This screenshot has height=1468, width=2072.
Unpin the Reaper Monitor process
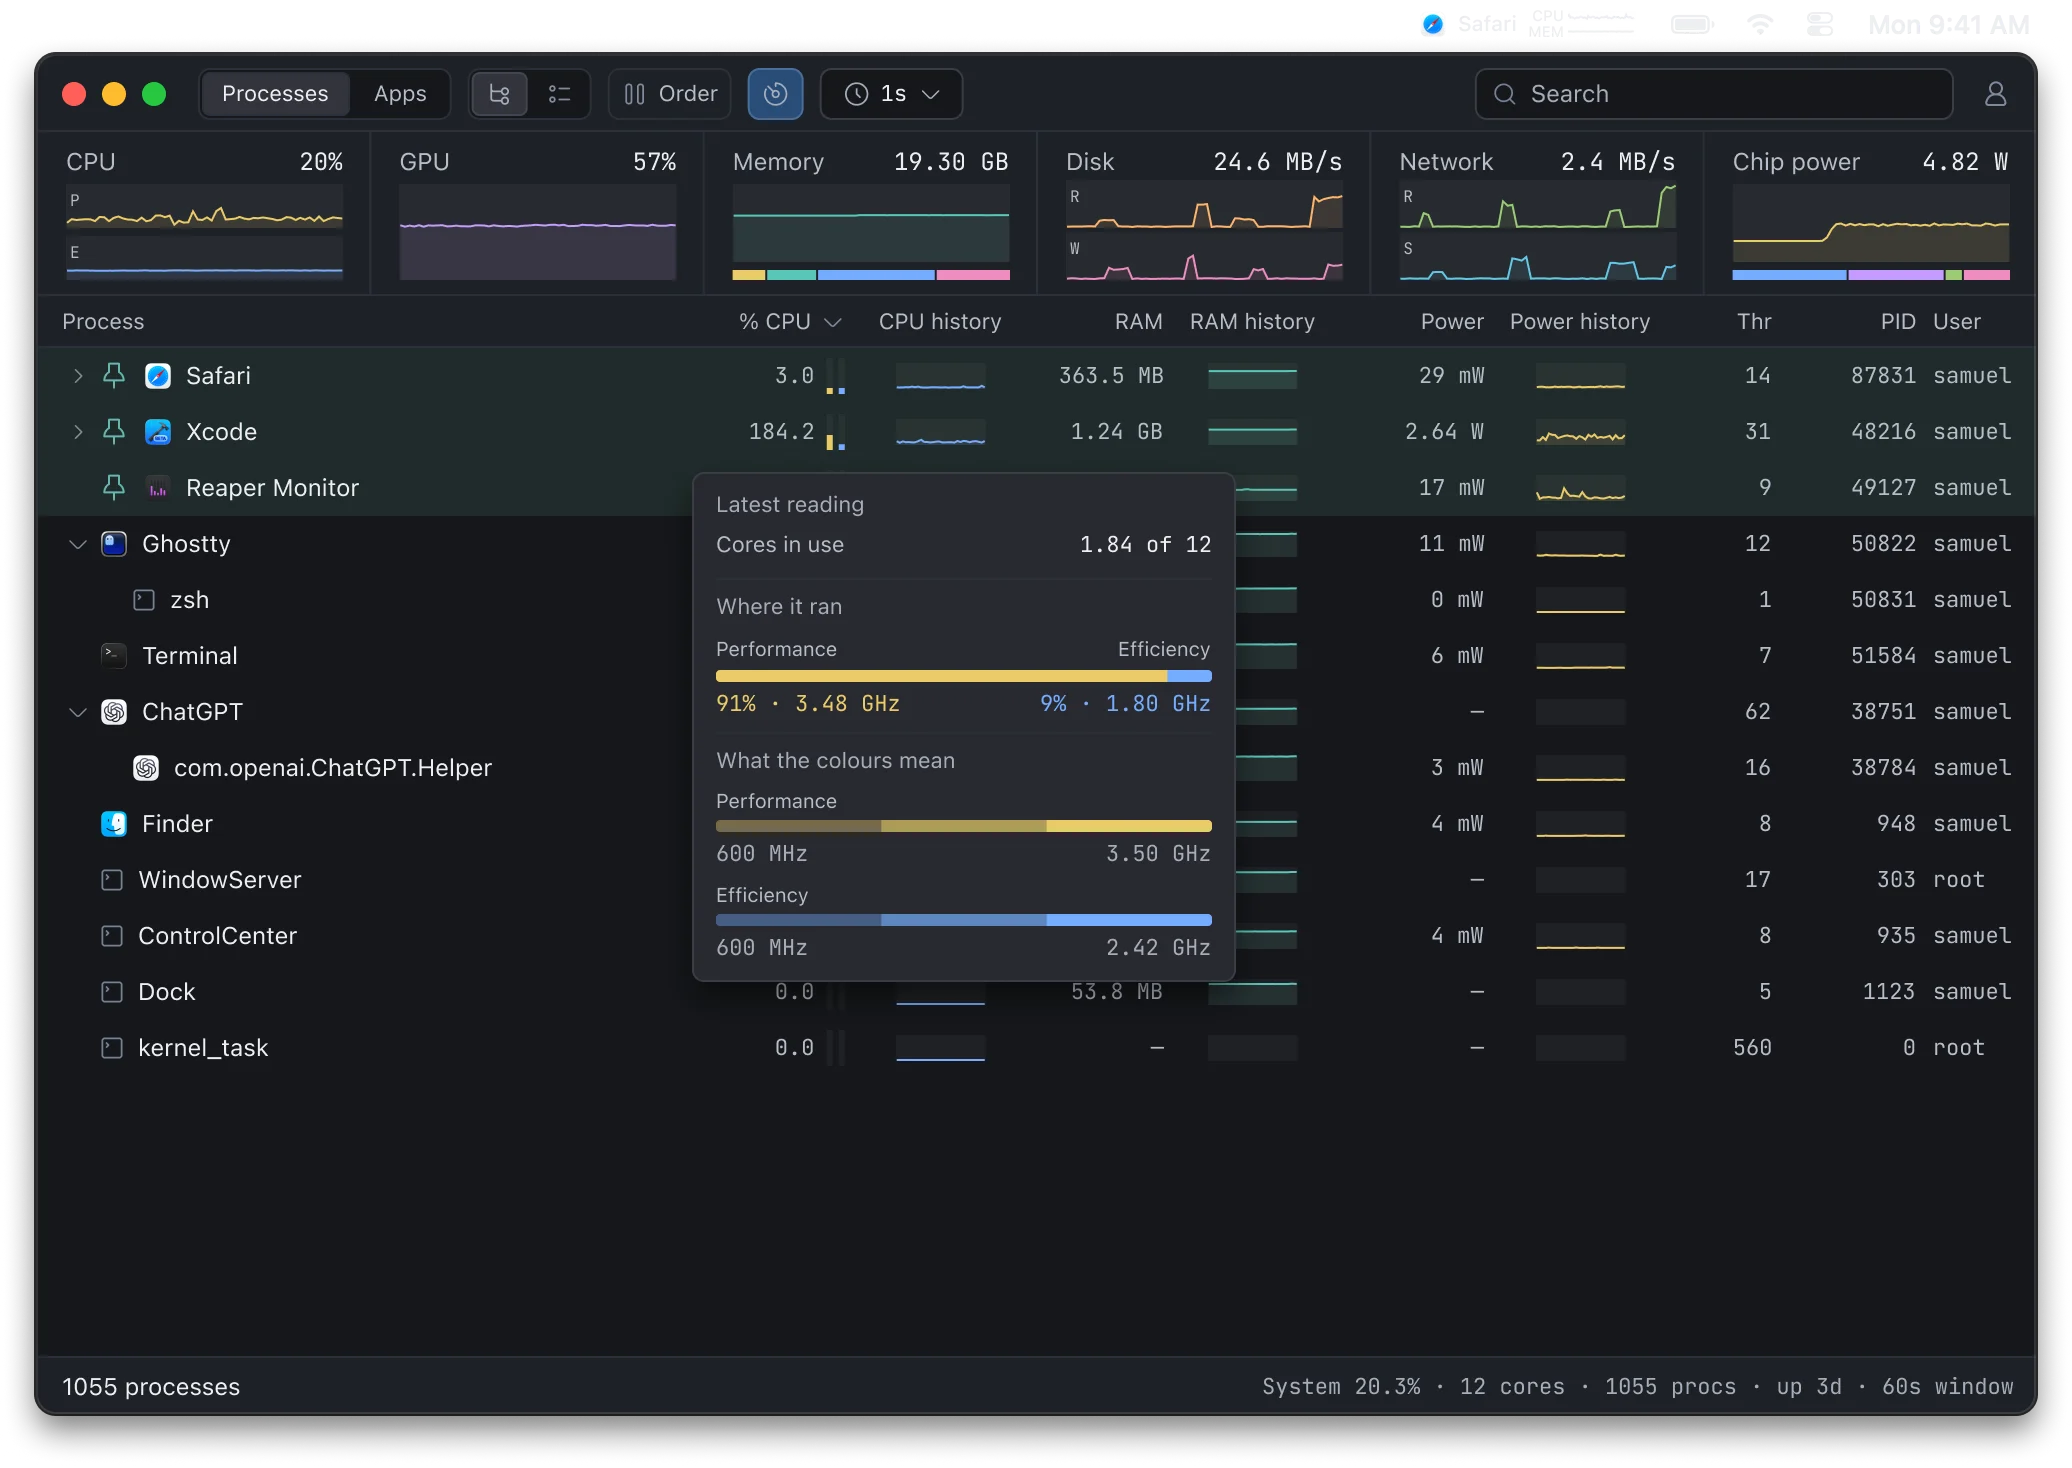pos(114,488)
